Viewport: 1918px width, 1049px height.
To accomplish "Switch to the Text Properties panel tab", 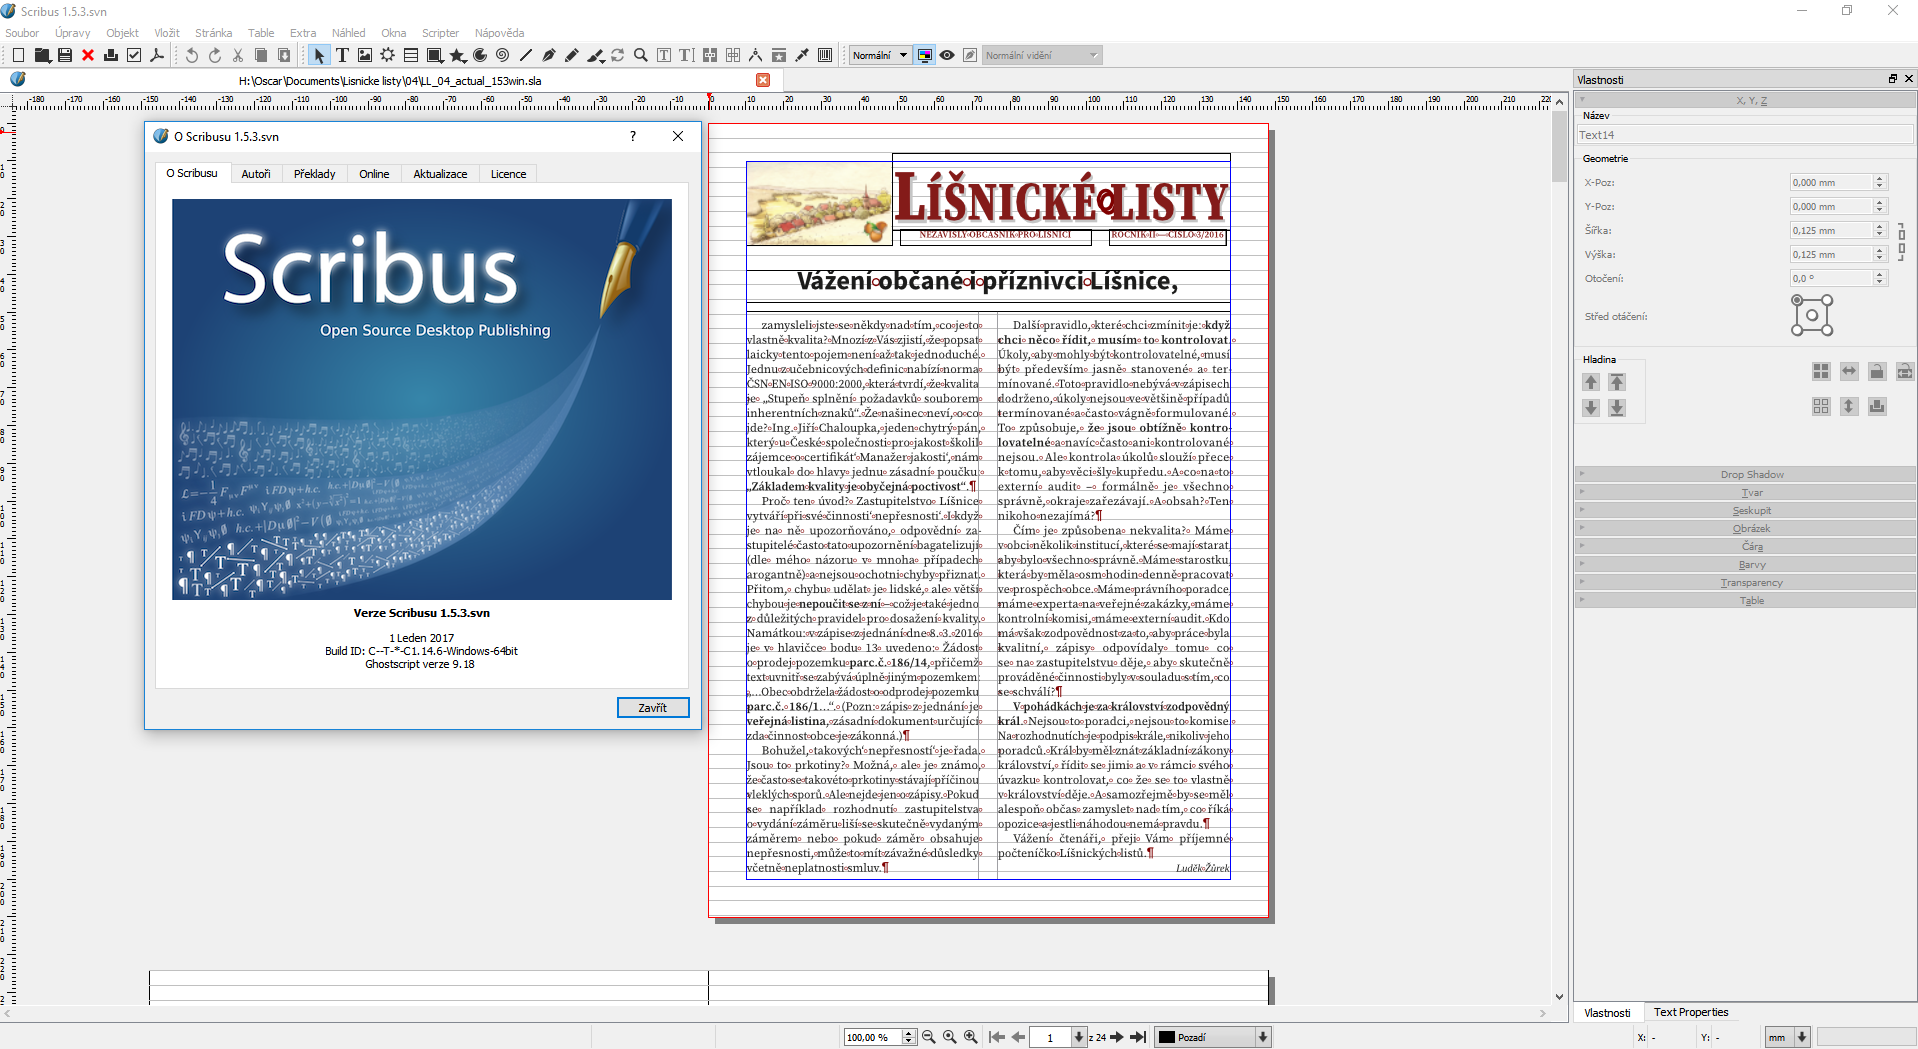I will (1690, 1012).
